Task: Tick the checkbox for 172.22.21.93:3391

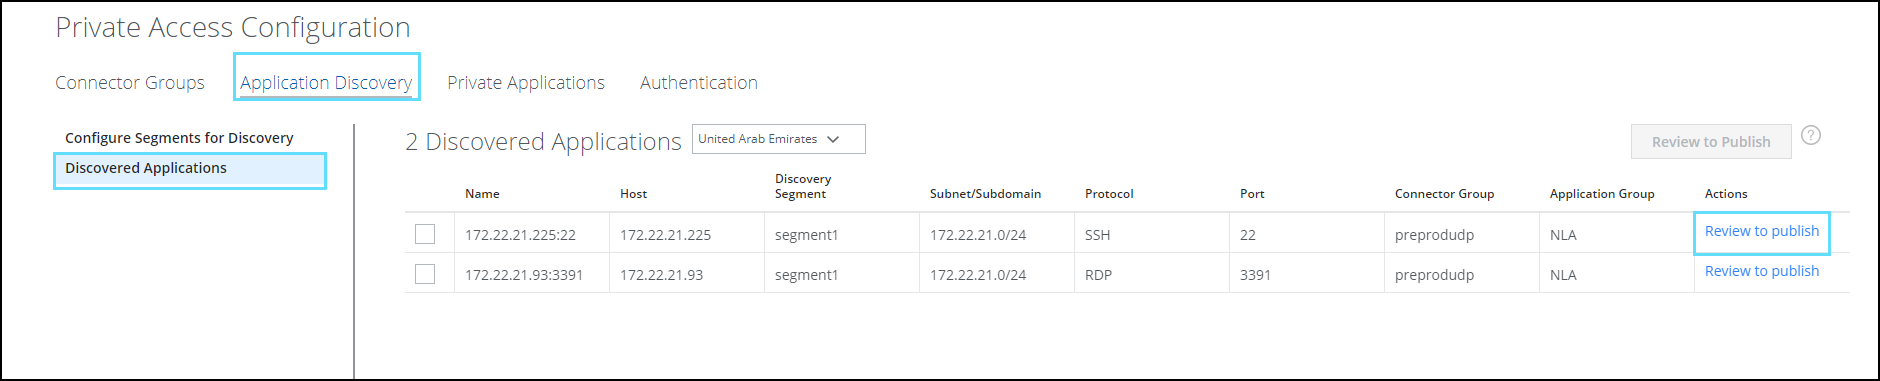Action: tap(425, 274)
